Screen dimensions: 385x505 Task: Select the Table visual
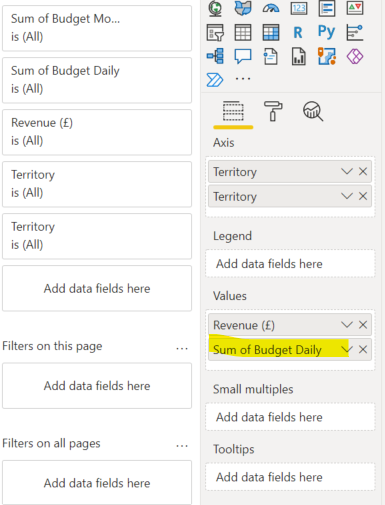click(243, 32)
